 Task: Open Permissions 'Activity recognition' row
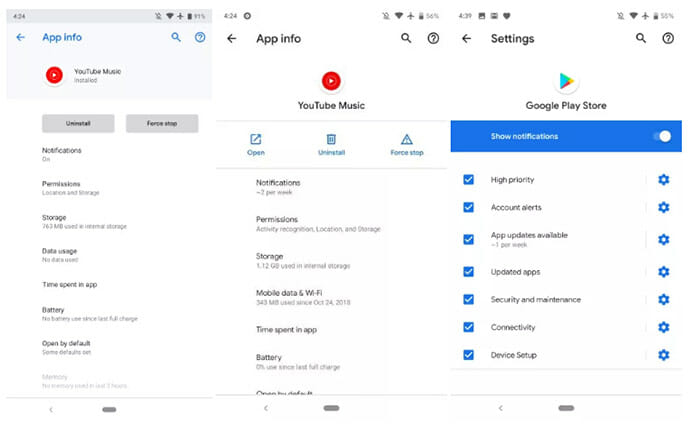click(x=331, y=224)
